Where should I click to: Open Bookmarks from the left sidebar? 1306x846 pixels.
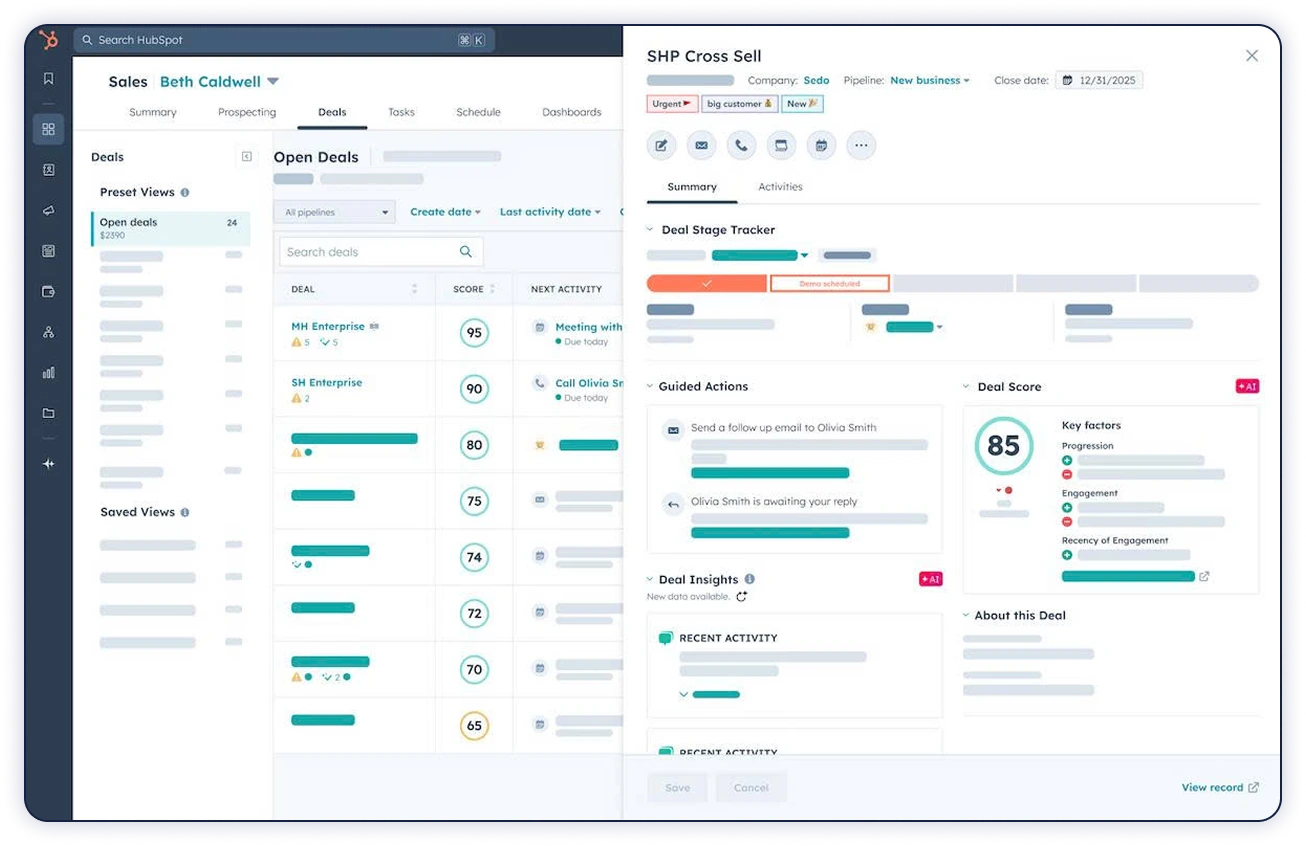click(x=48, y=79)
